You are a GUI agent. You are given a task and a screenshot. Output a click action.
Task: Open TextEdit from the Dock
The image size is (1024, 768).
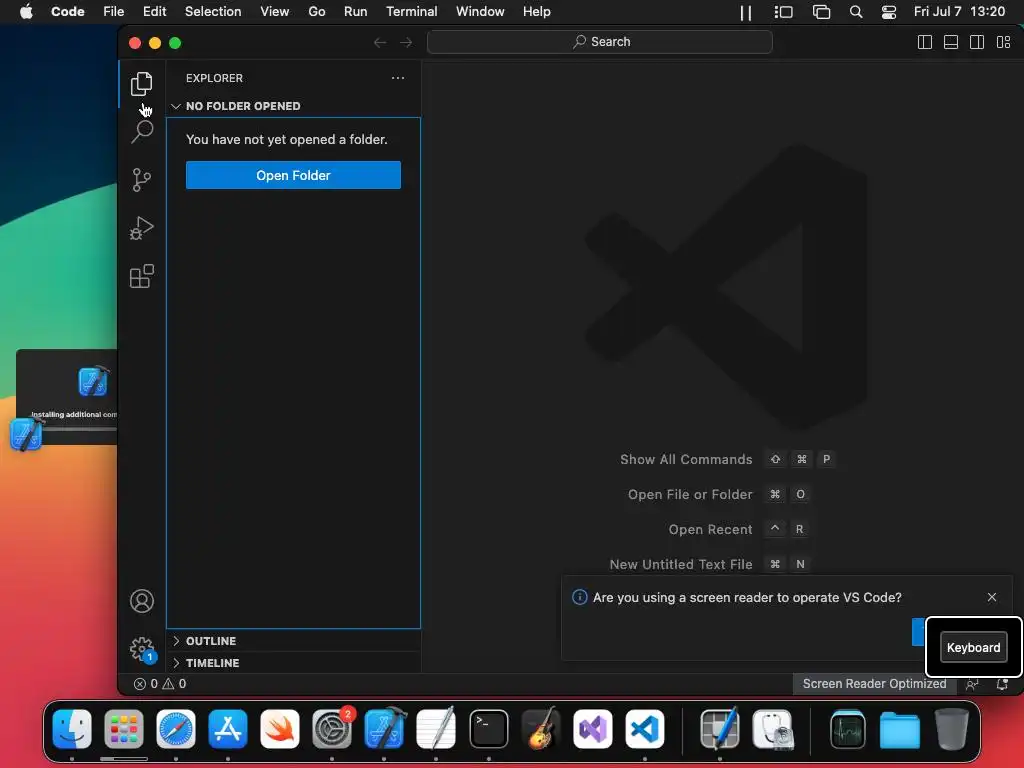tap(436, 729)
